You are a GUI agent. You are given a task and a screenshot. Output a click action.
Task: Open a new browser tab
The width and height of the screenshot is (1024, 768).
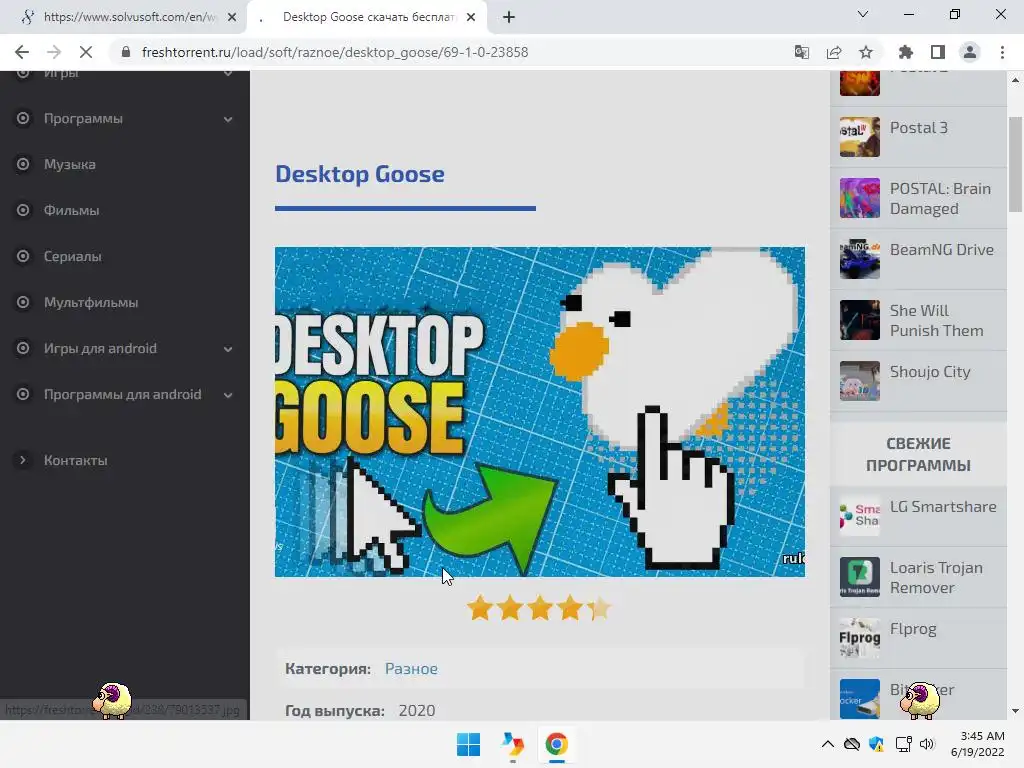point(509,18)
